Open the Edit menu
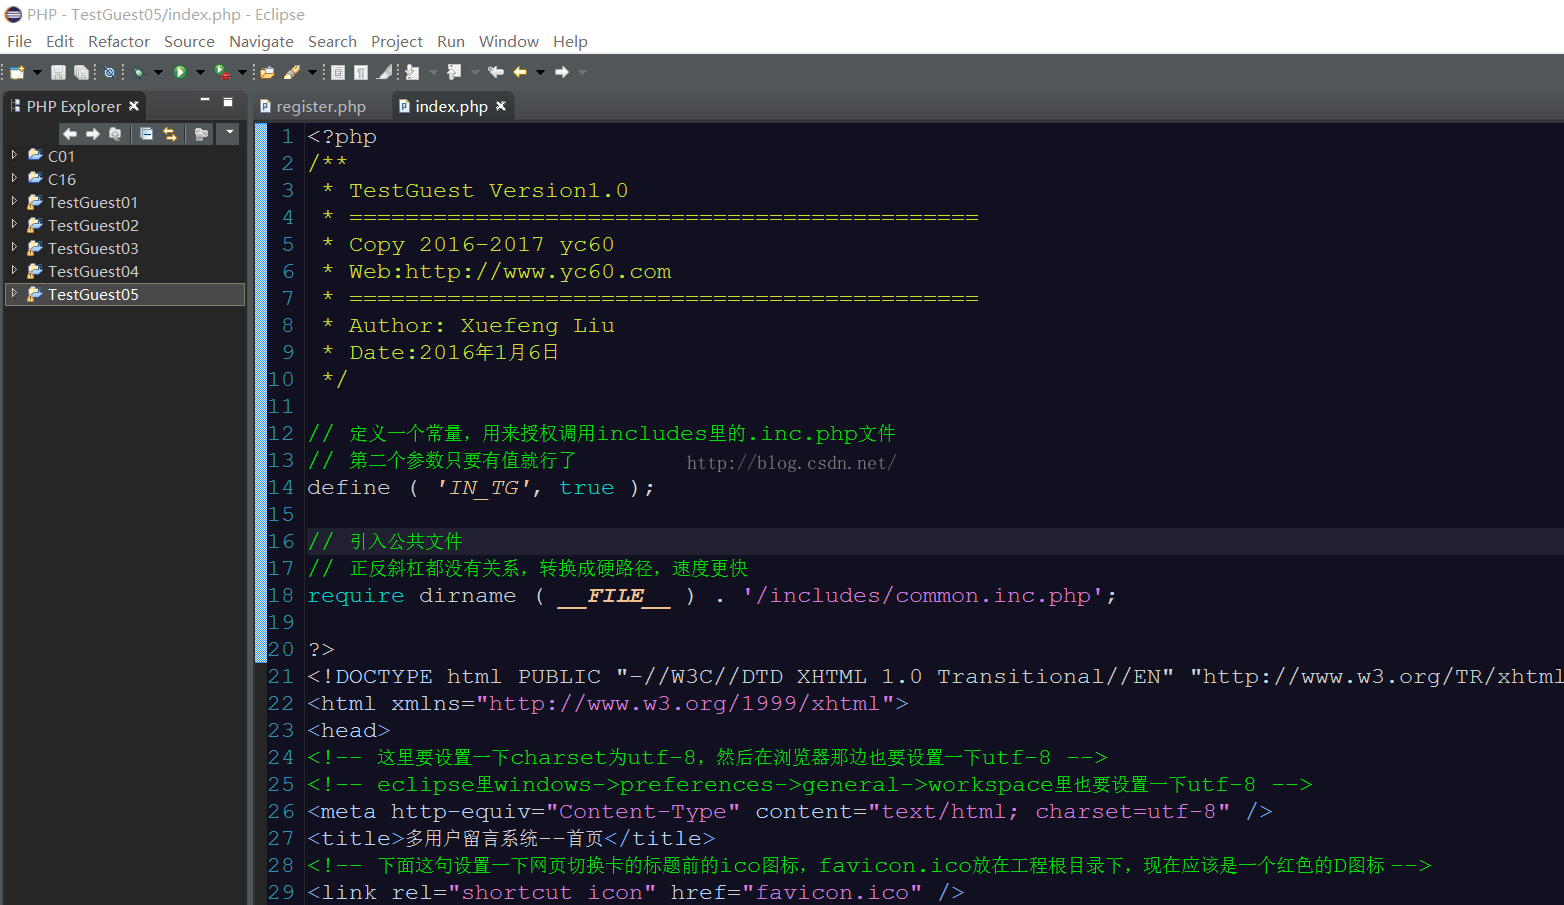Screen dimensions: 1564x905 click(60, 41)
